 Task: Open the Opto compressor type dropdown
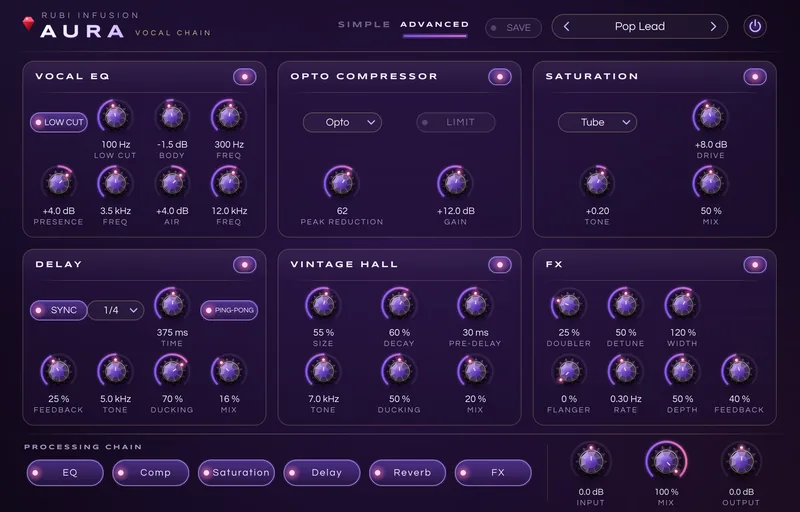pos(342,122)
